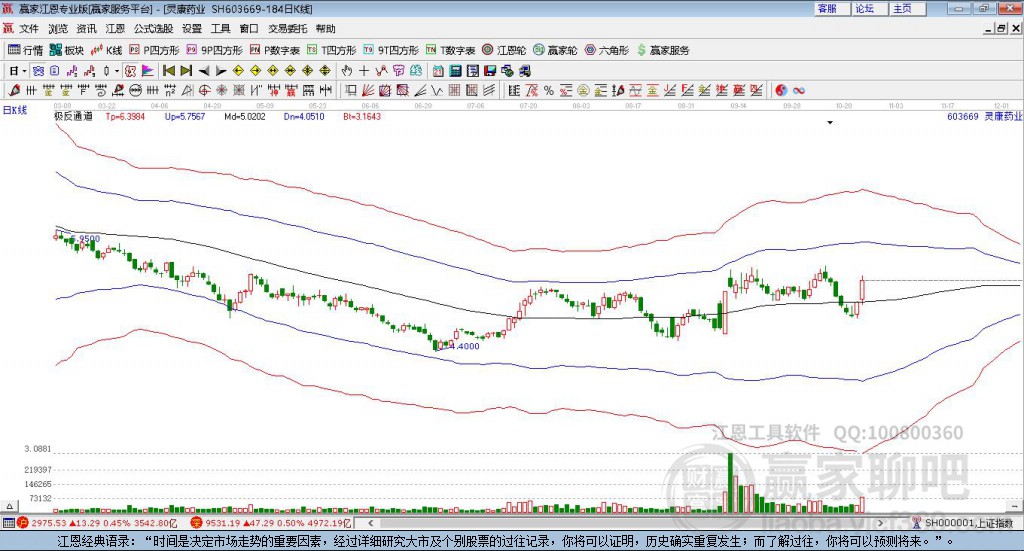
Task: Open the calculator icon
Action: (x=455, y=71)
